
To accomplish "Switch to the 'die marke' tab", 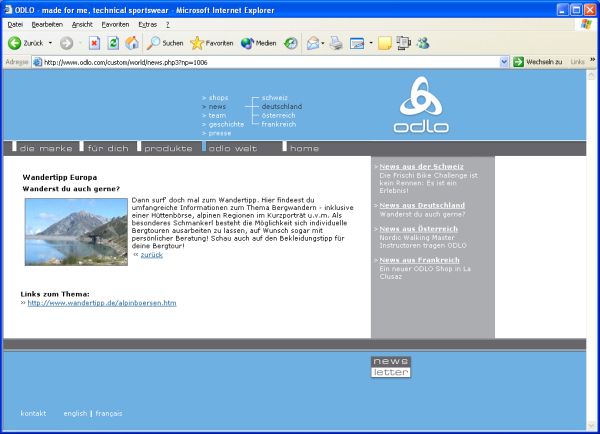I will pyautogui.click(x=45, y=148).
